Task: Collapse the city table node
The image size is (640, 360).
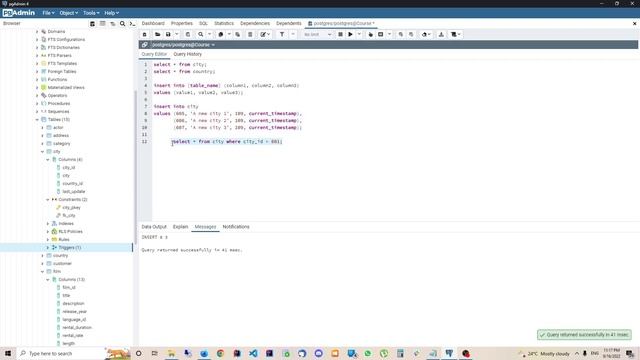Action: 42,151
